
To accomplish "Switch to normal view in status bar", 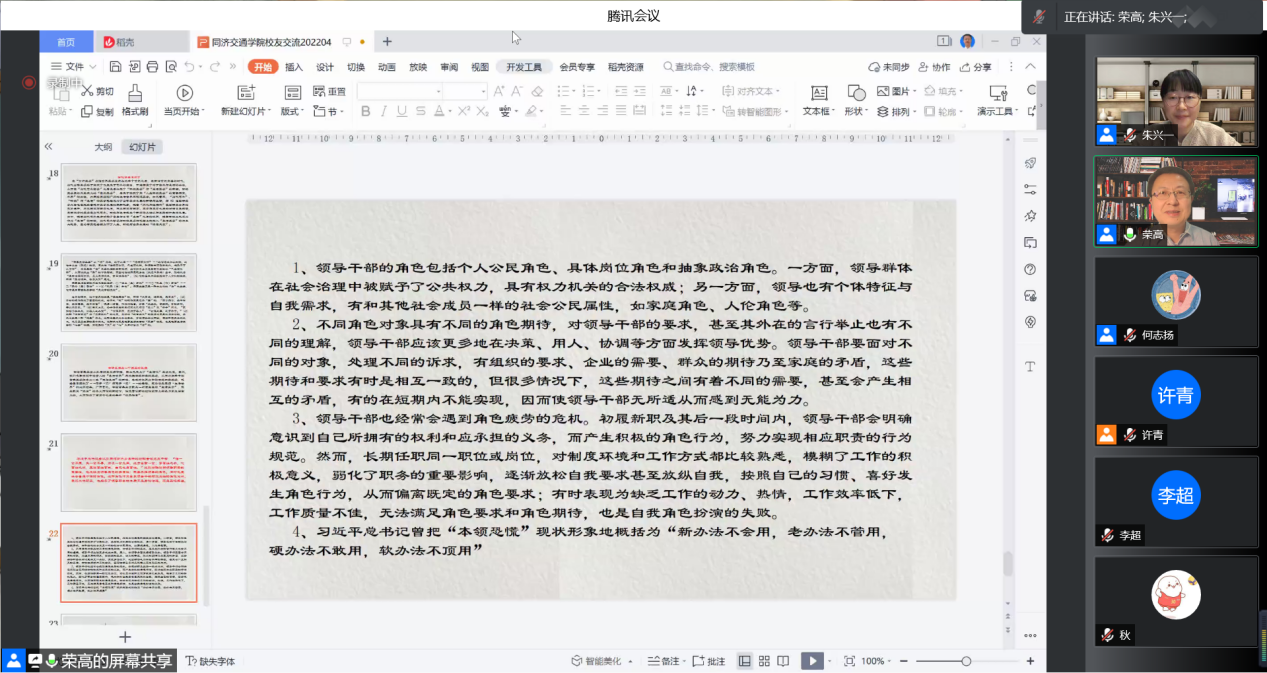I will (x=744, y=661).
